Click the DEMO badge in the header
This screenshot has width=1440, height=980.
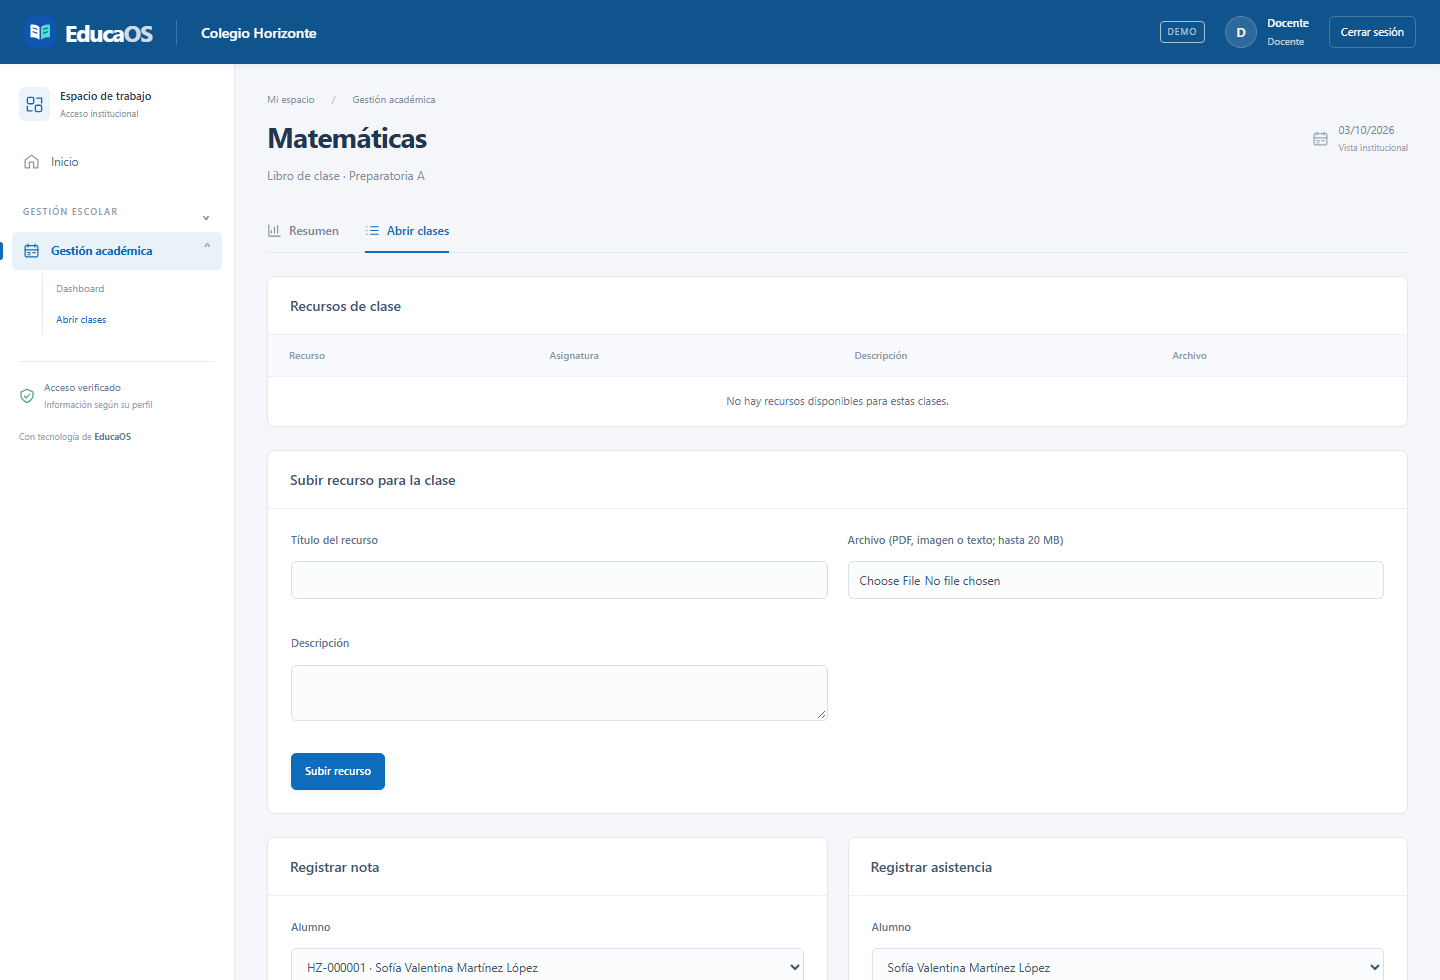tap(1182, 32)
